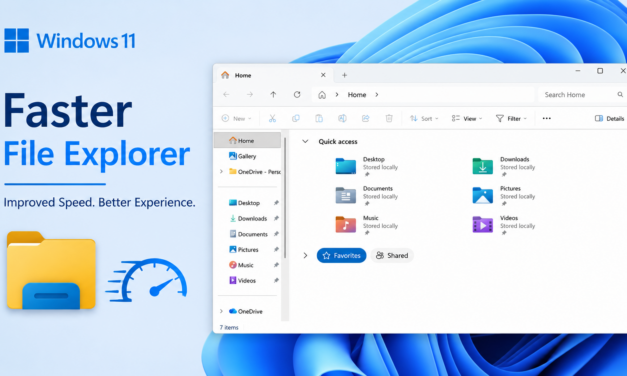The image size is (627, 376).
Task: Click the Share icon in toolbar
Action: pyautogui.click(x=365, y=118)
